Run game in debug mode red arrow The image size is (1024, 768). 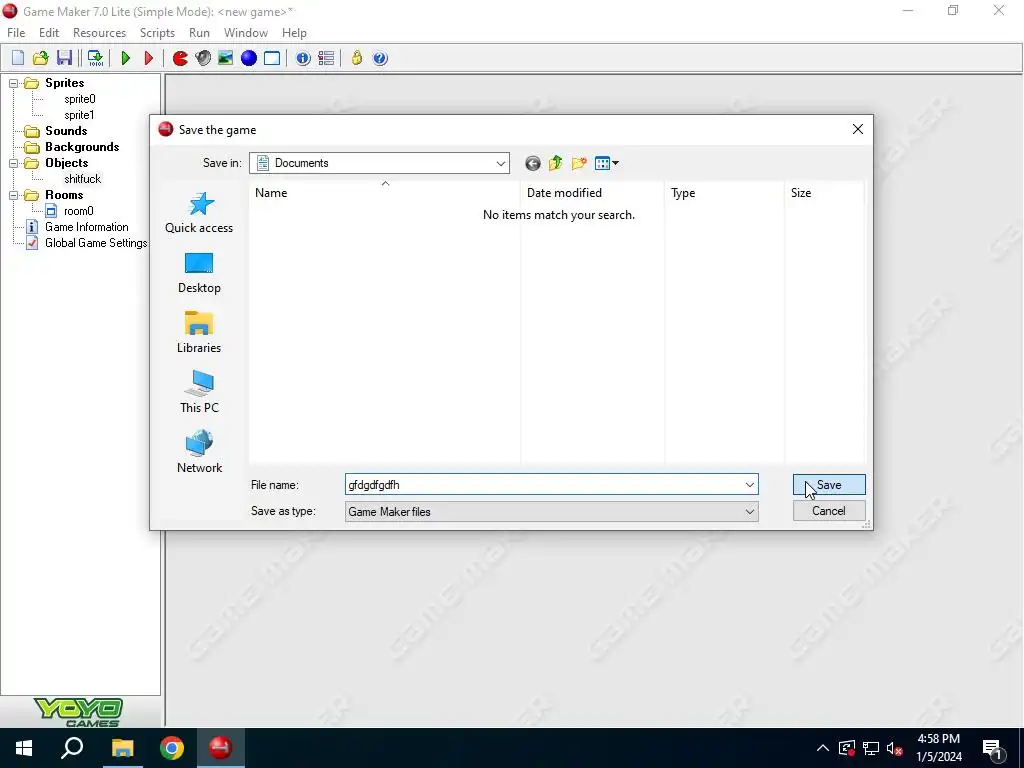point(148,58)
